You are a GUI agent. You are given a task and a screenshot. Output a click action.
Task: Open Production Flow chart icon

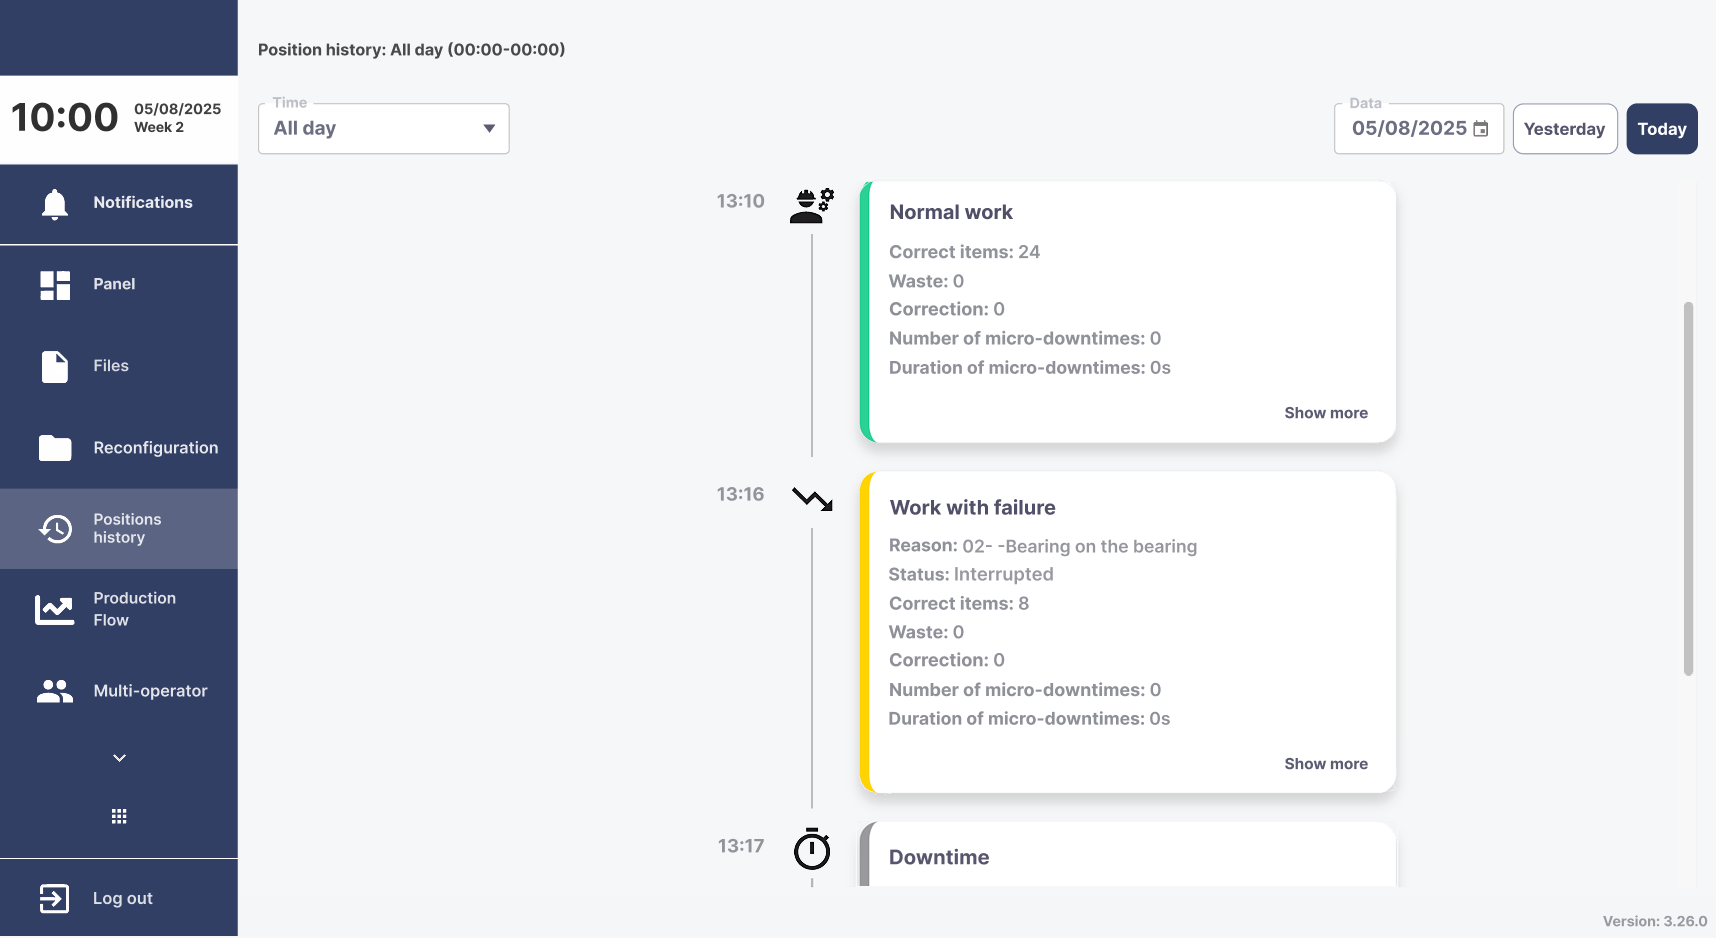point(55,610)
